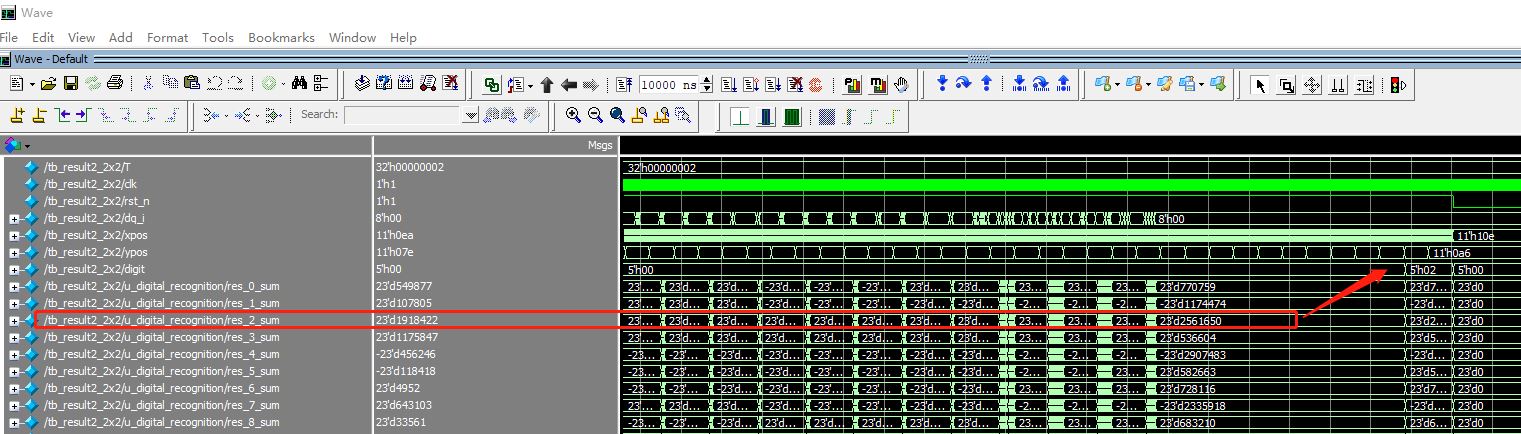Expand the res_2_sum signal
Viewport: 1521px width, 434px height.
[x=14, y=321]
